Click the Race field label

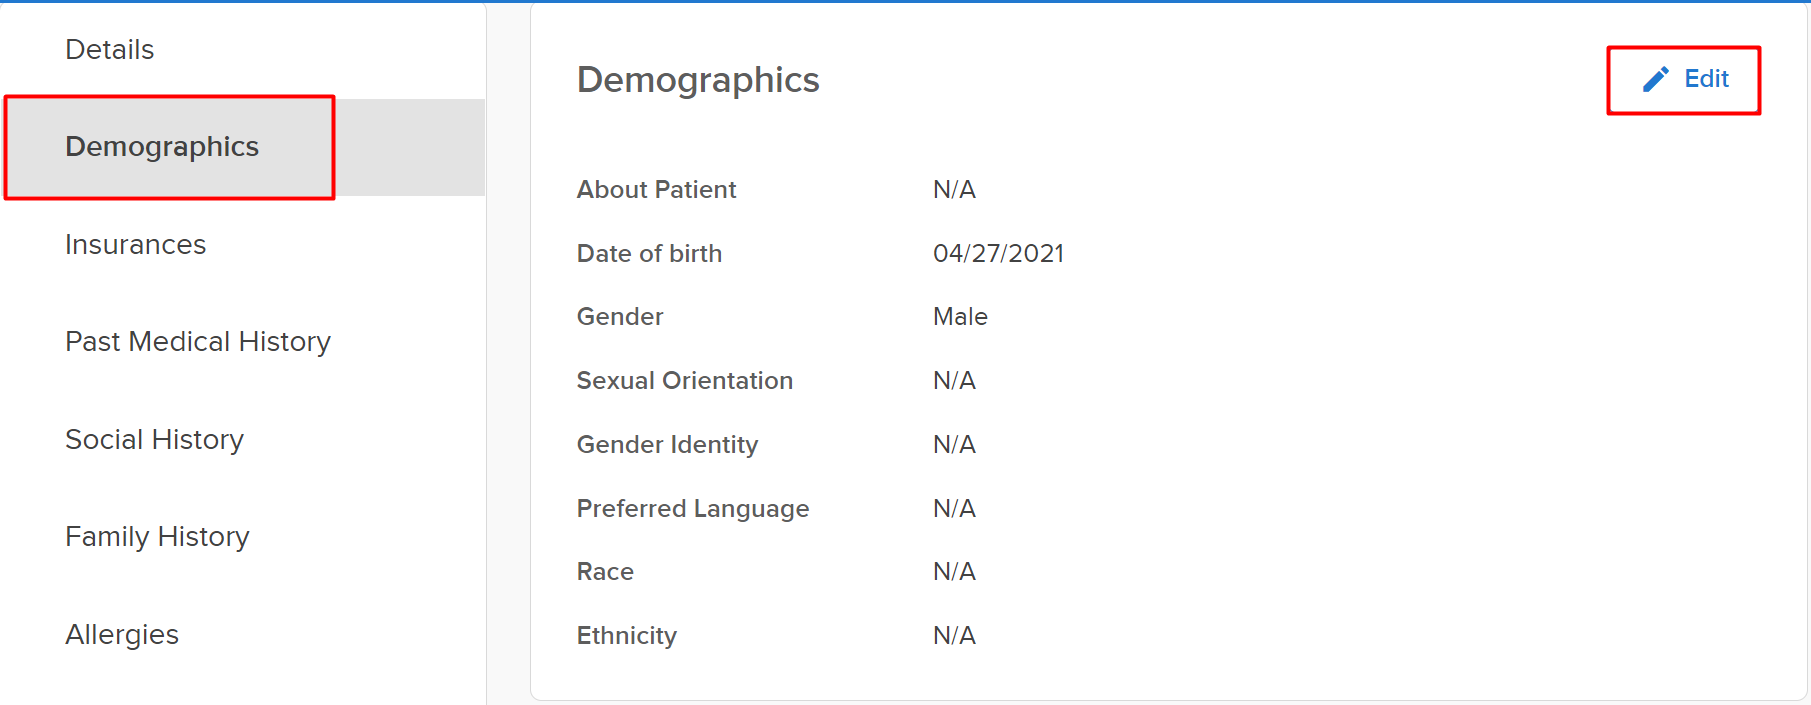[605, 572]
